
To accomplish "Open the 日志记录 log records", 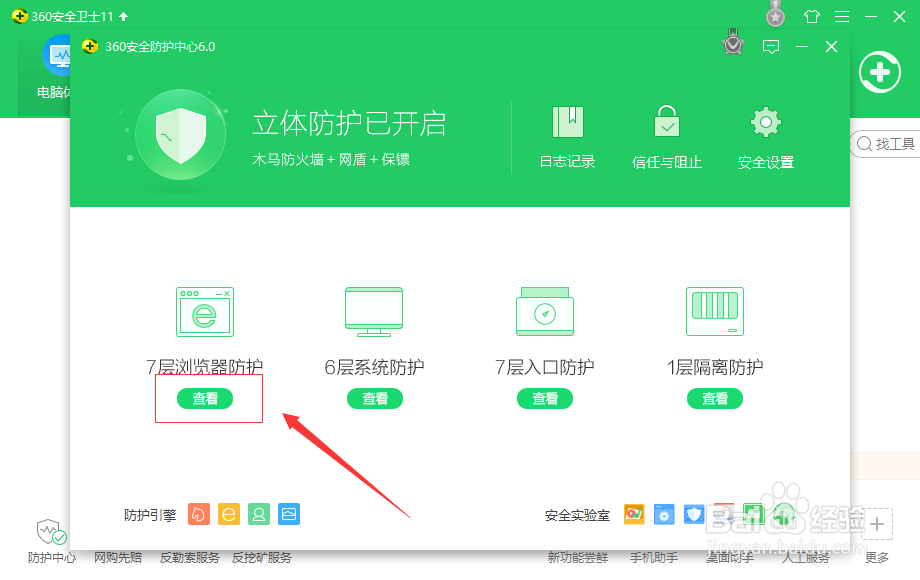I will pos(567,137).
